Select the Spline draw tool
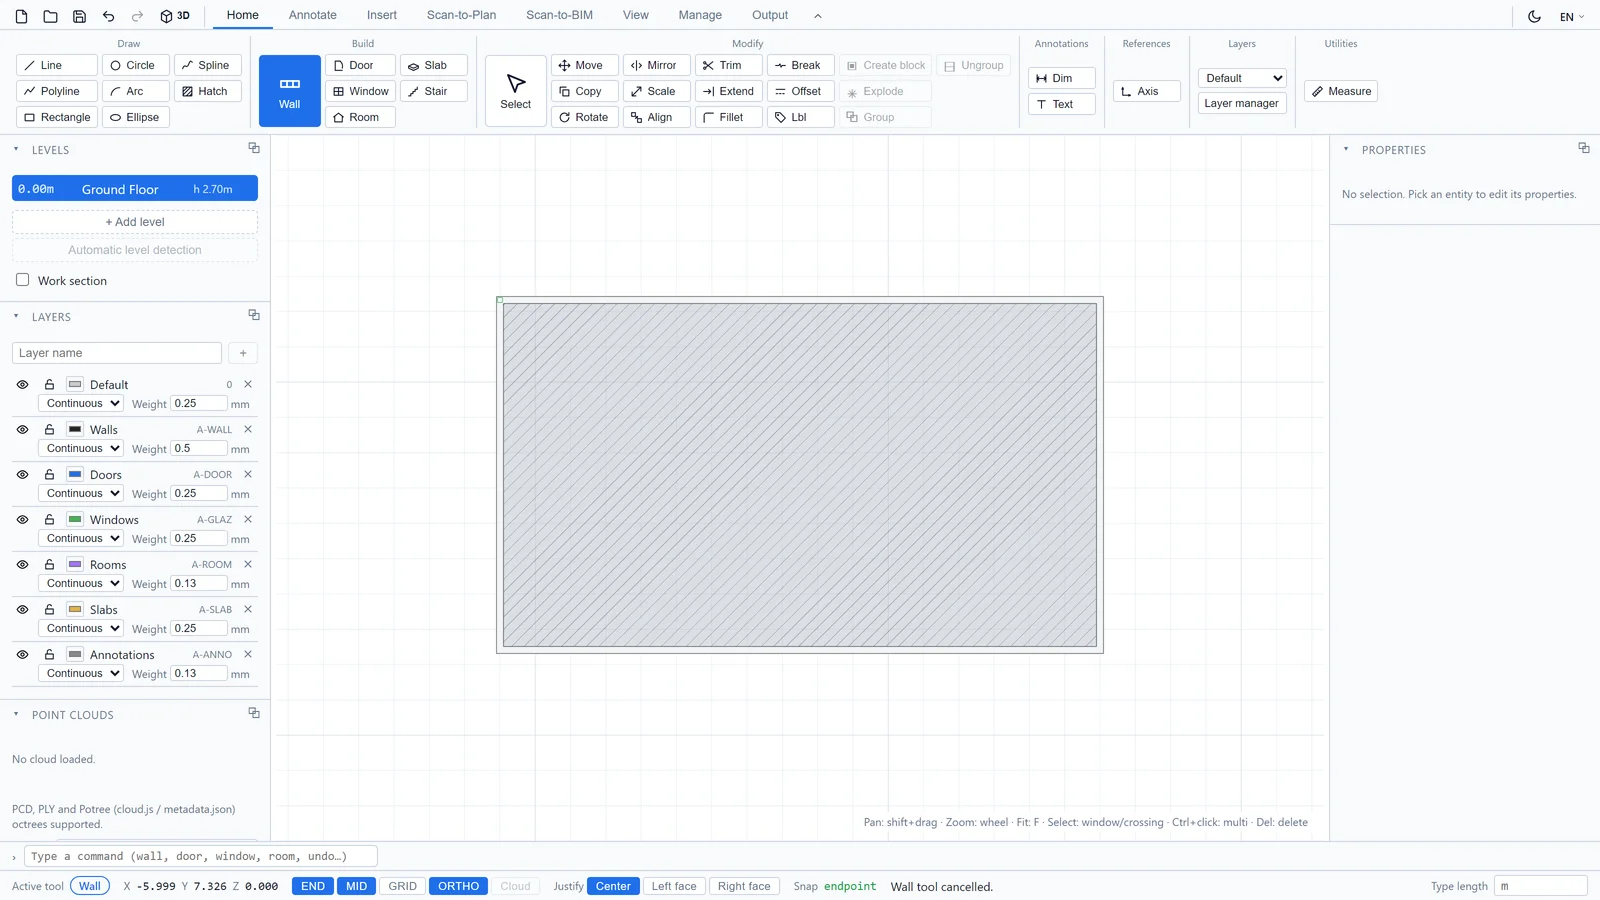The image size is (1600, 900). (x=208, y=65)
